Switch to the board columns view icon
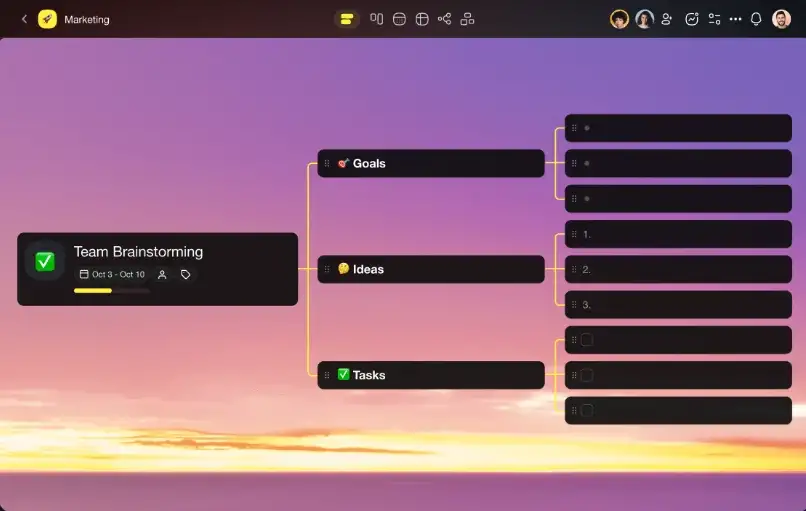The width and height of the screenshot is (806, 511). point(376,19)
